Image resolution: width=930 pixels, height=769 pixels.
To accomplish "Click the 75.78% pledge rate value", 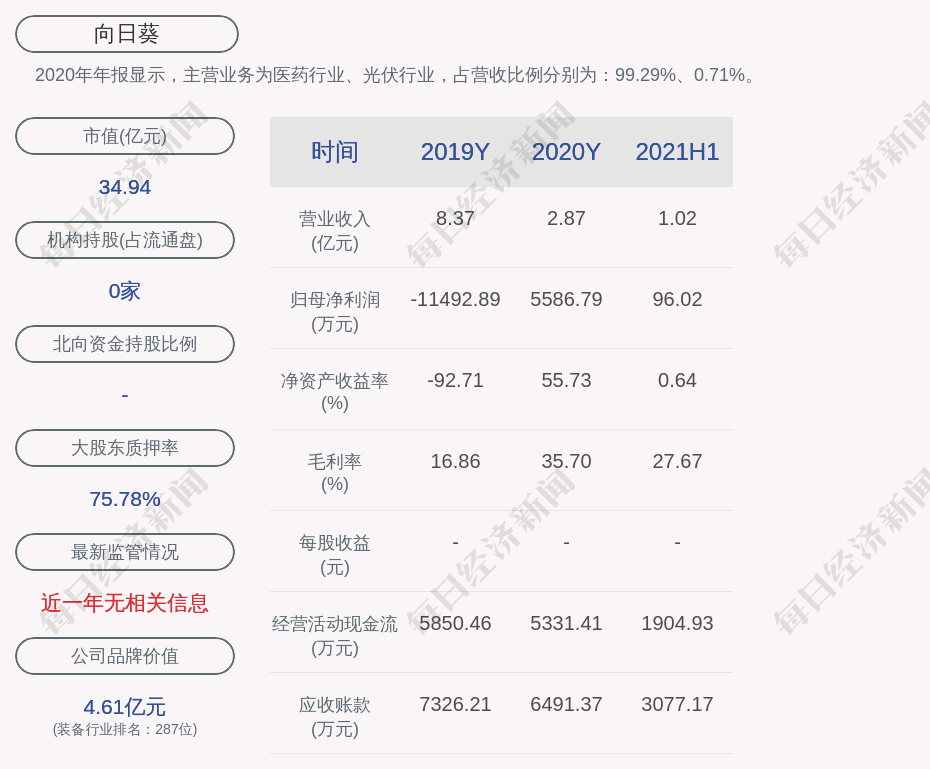I will coord(125,499).
